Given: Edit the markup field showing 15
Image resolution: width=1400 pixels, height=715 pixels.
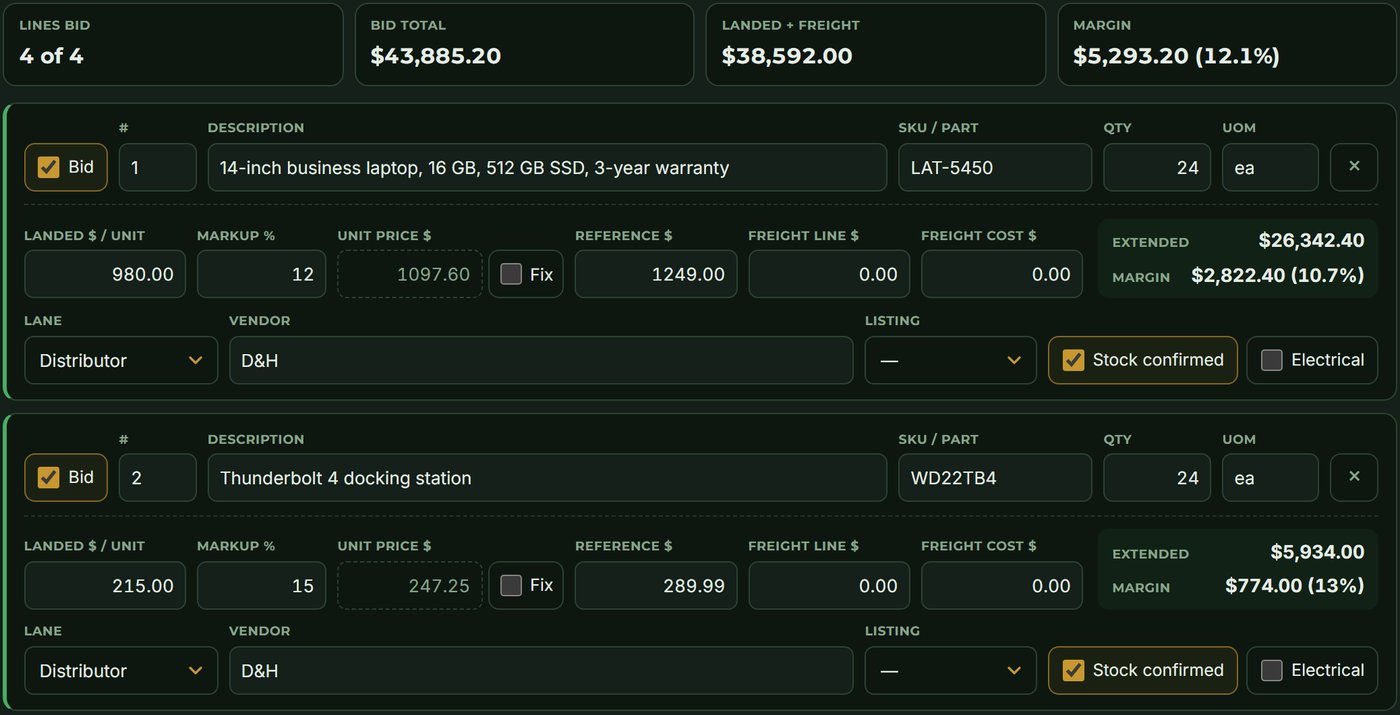Looking at the screenshot, I should pos(261,585).
